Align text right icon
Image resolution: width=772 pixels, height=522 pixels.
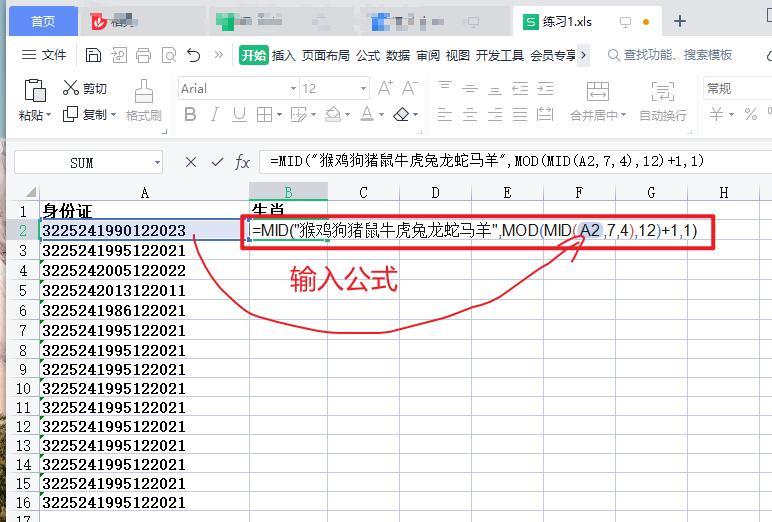pos(495,115)
